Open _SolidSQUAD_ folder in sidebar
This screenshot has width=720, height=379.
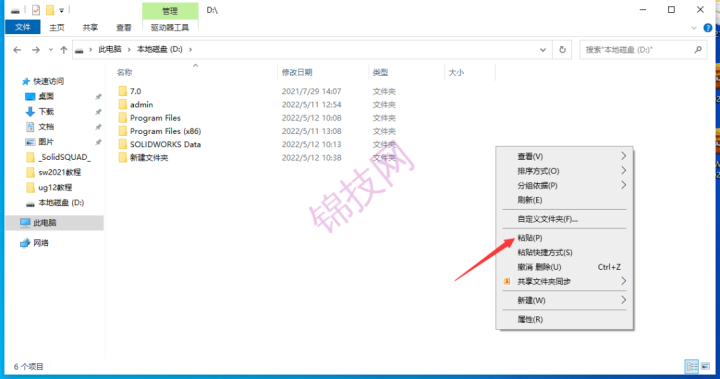point(64,157)
